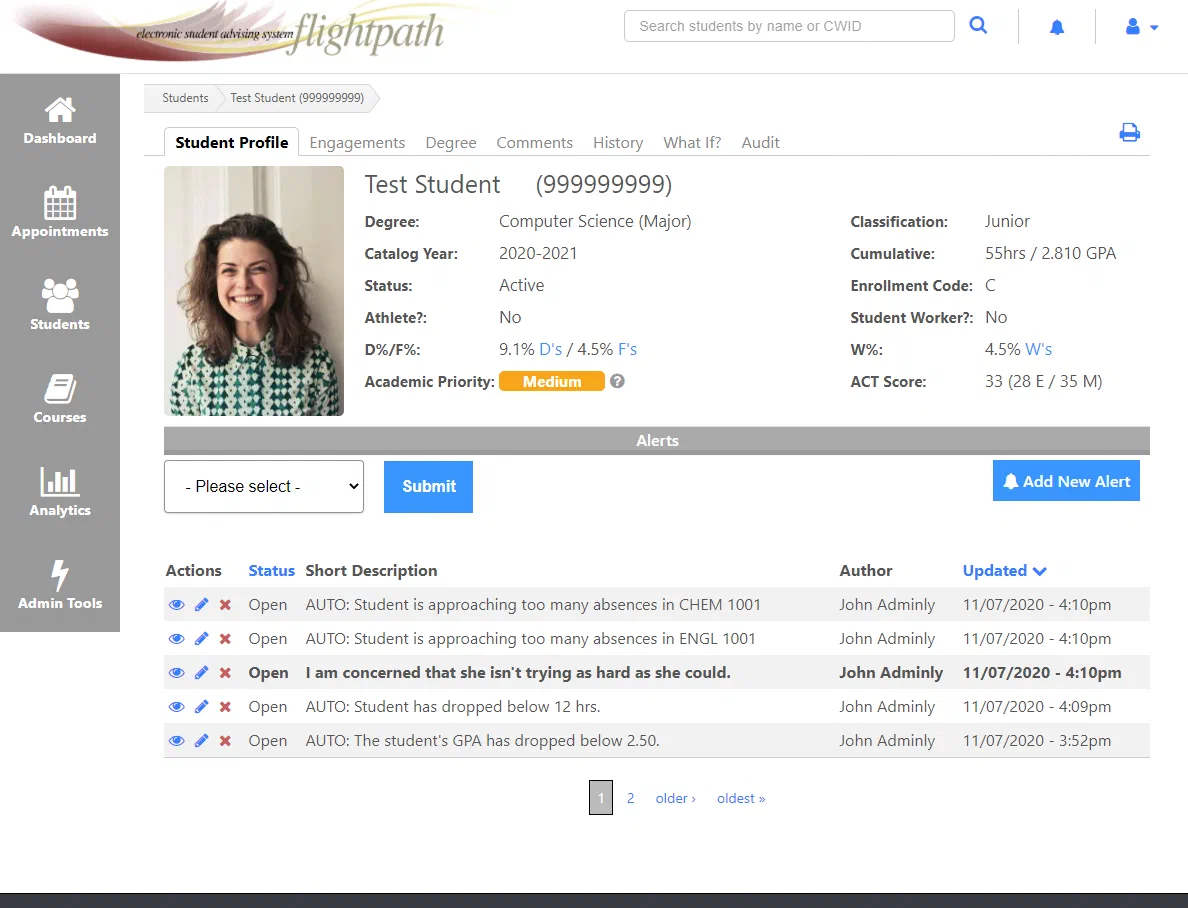
Task: View the 'I am concerned' alert
Action: tap(177, 672)
